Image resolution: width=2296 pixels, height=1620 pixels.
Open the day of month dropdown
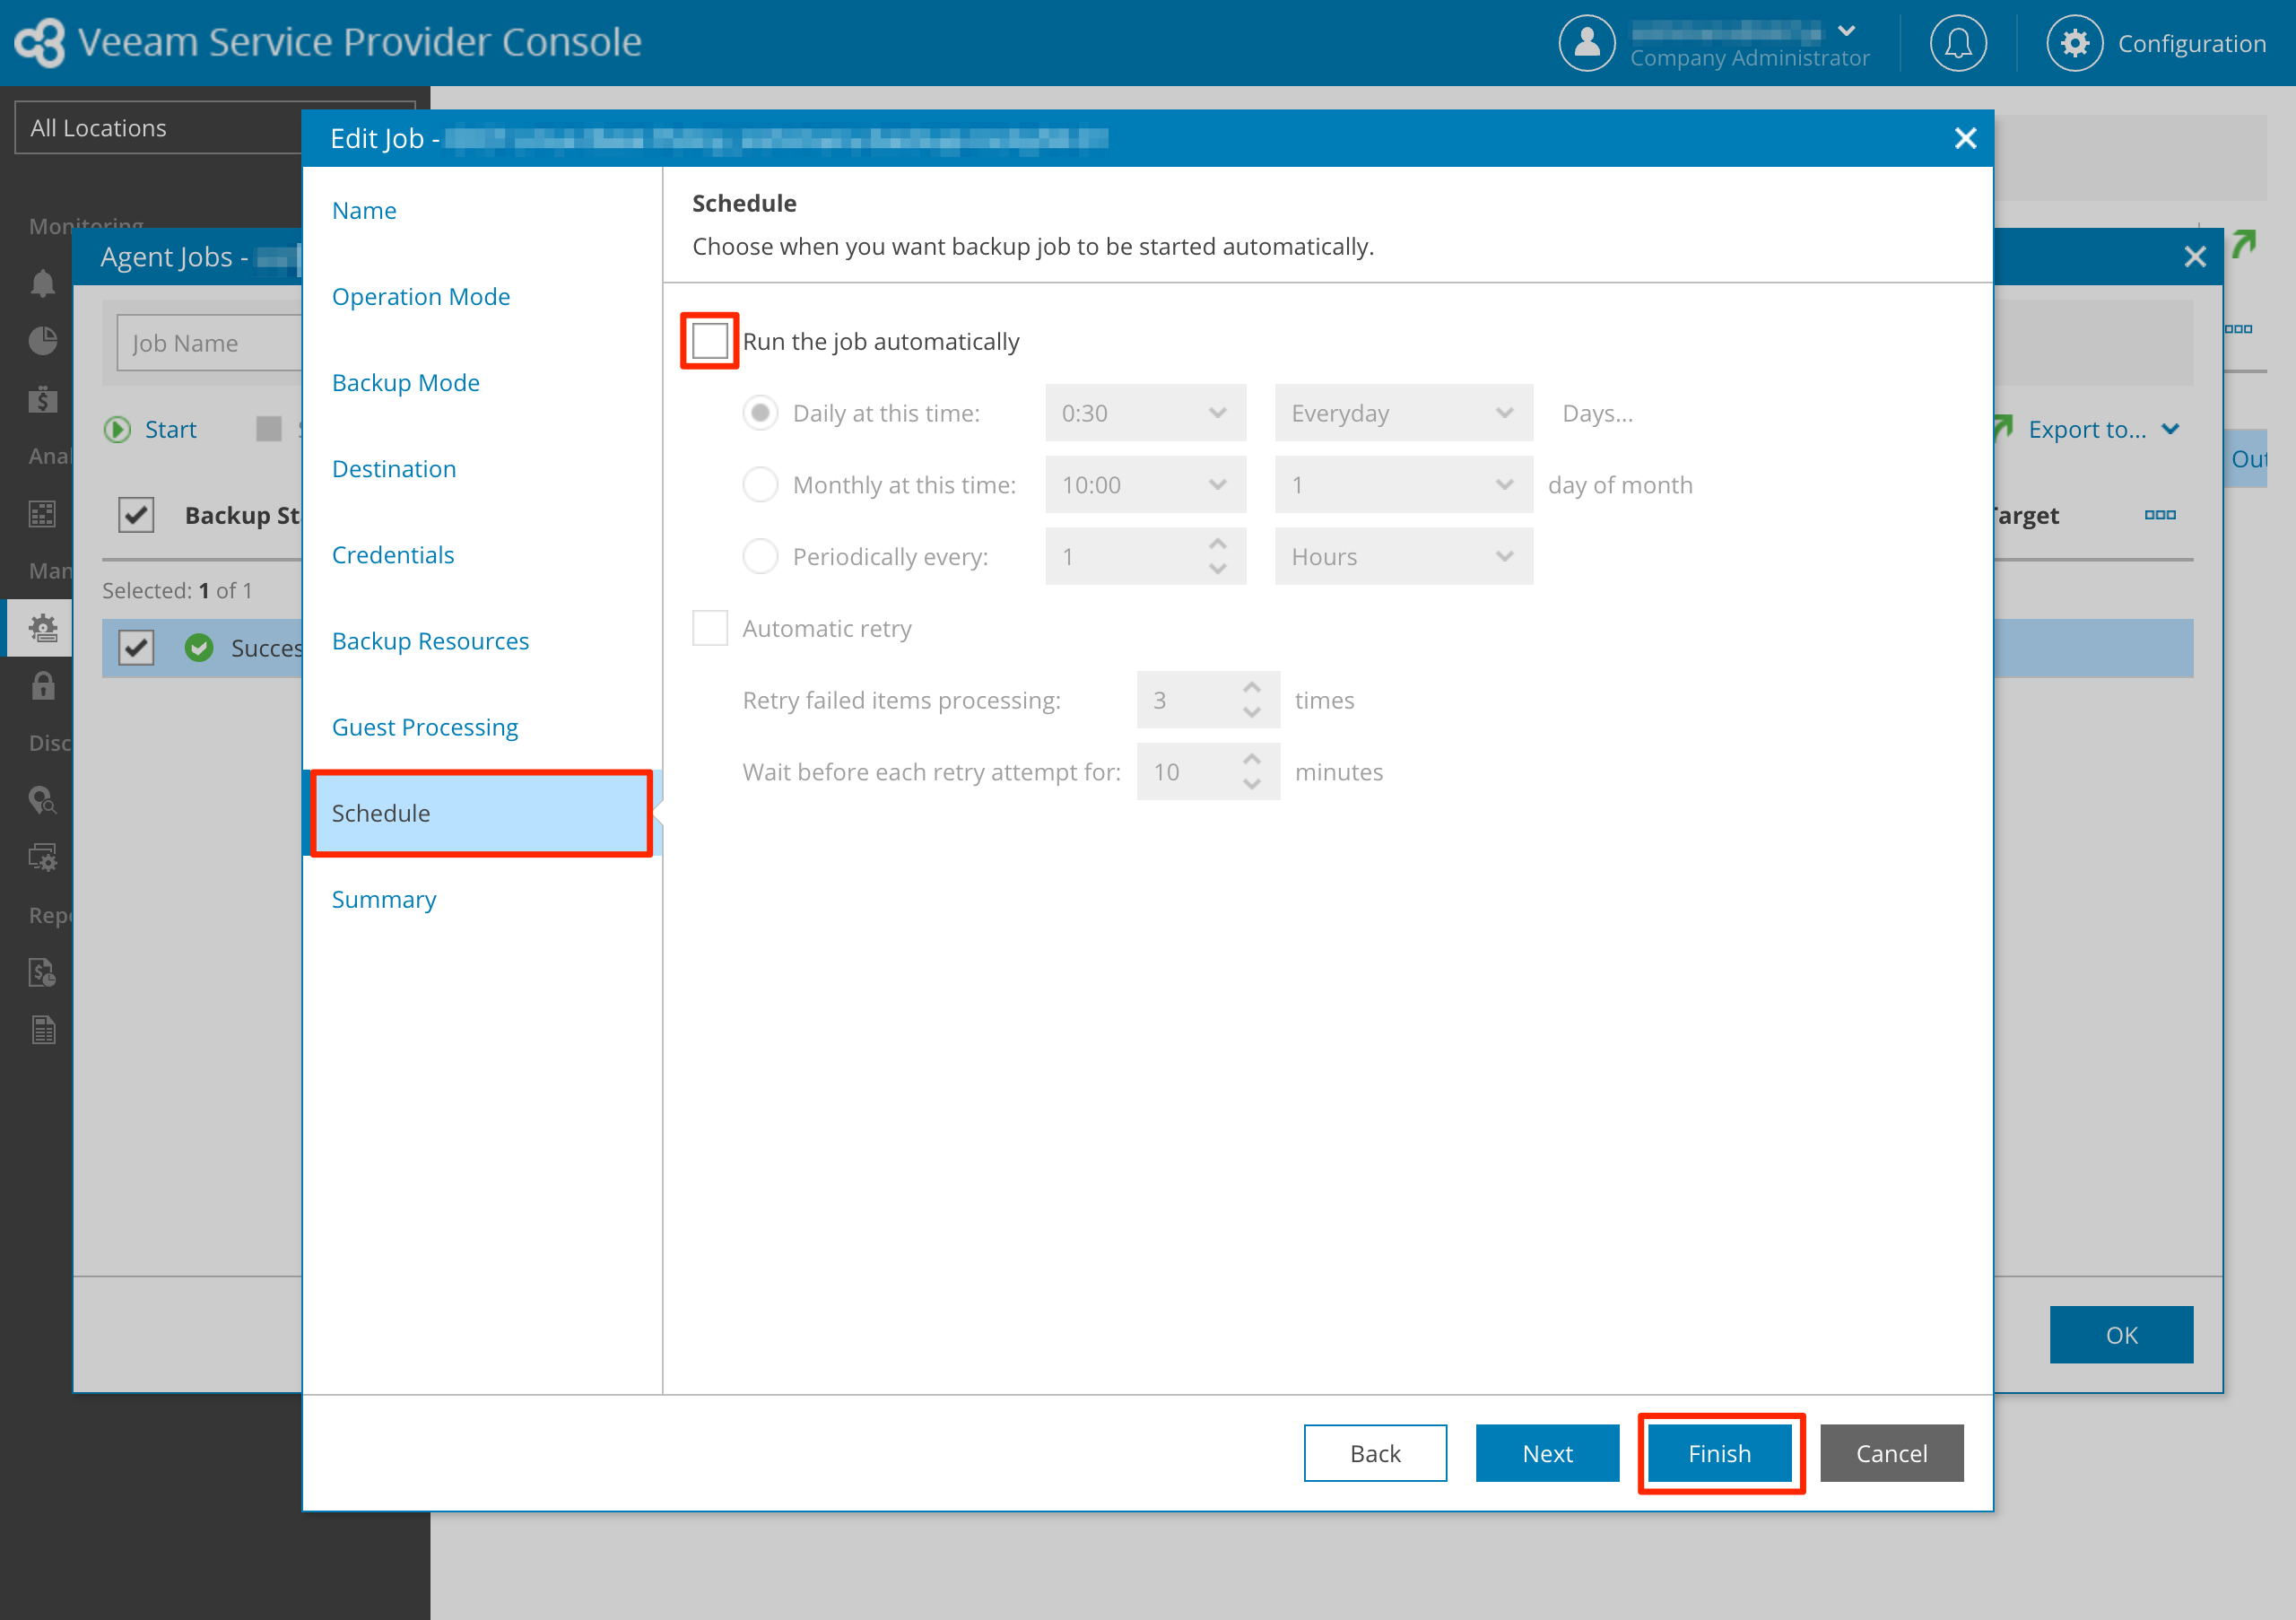1403,485
